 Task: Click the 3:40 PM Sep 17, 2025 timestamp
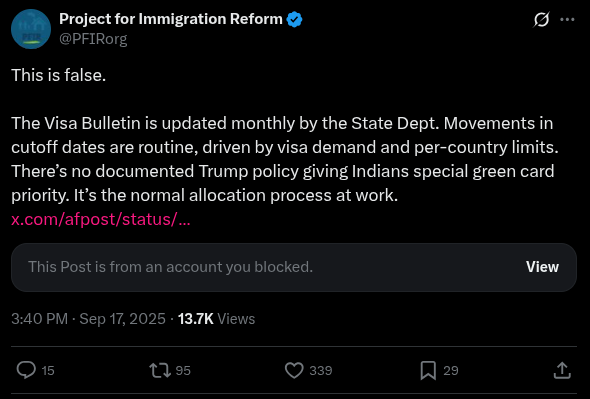(88, 319)
